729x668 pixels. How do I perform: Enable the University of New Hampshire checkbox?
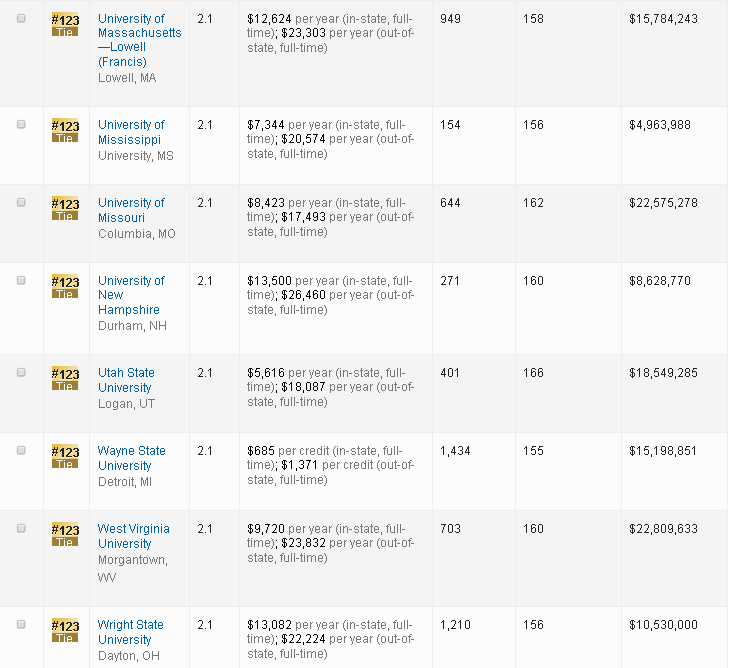[x=22, y=280]
